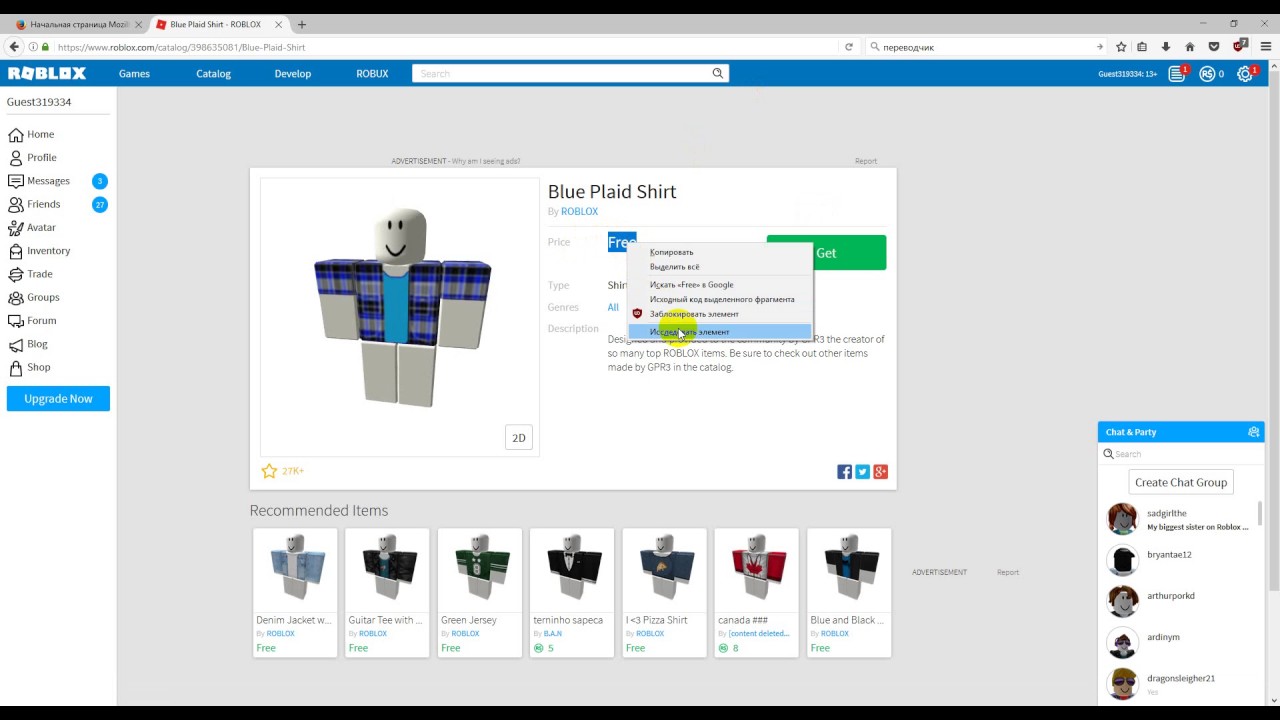Open the Chat & Party settings gear

point(1253,432)
